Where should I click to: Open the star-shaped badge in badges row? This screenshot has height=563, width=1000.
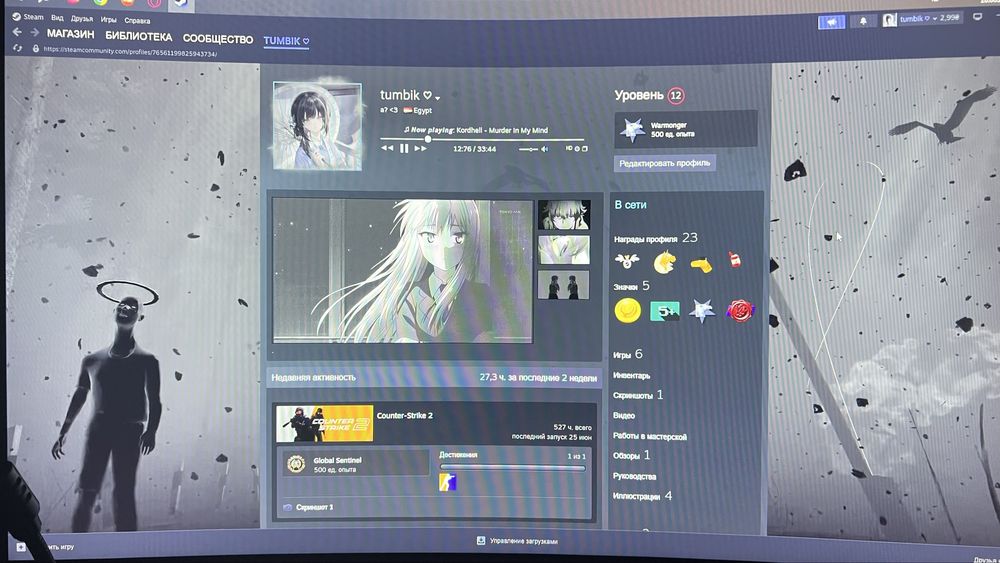tap(702, 311)
